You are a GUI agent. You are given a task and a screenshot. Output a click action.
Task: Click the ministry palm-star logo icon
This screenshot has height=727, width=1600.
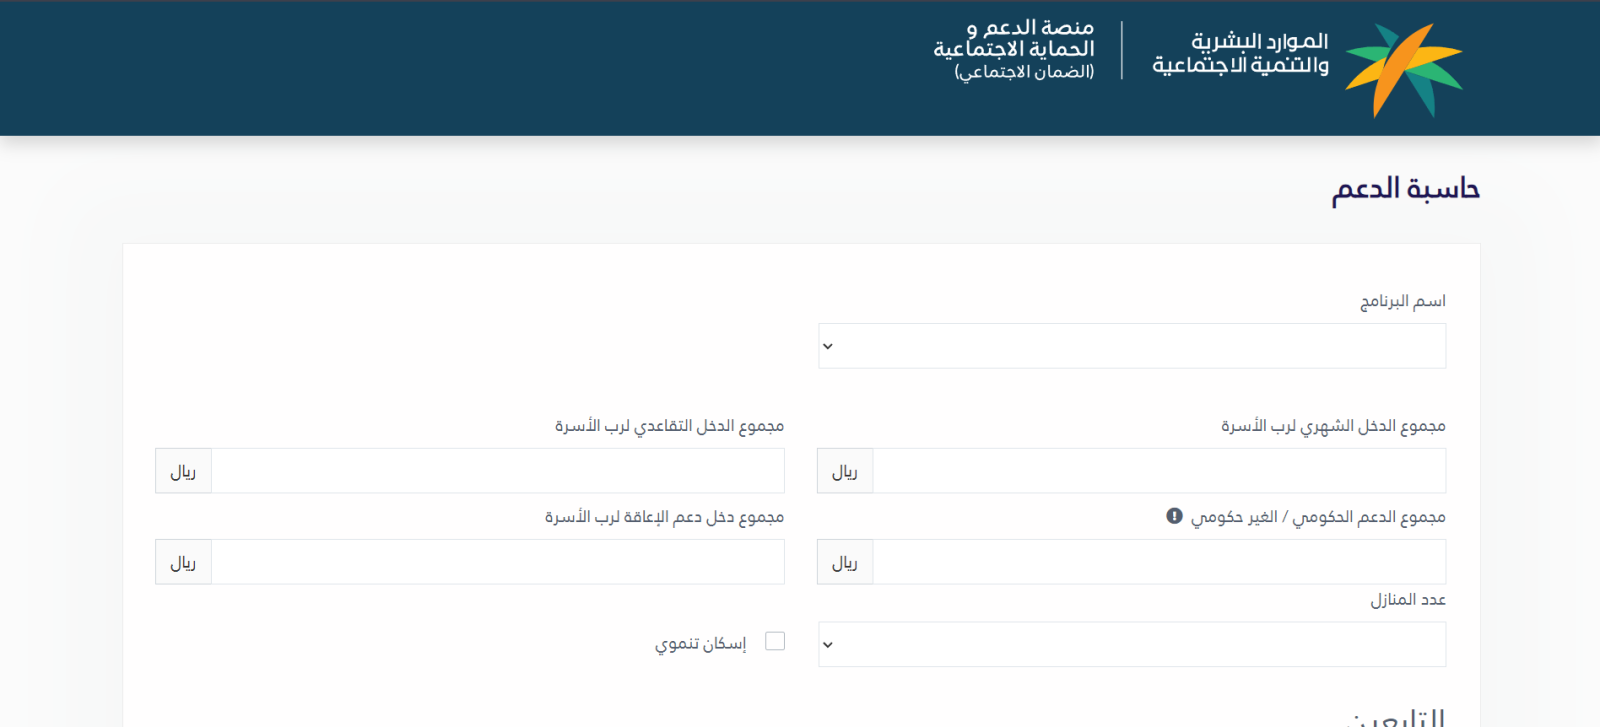[x=1403, y=68]
